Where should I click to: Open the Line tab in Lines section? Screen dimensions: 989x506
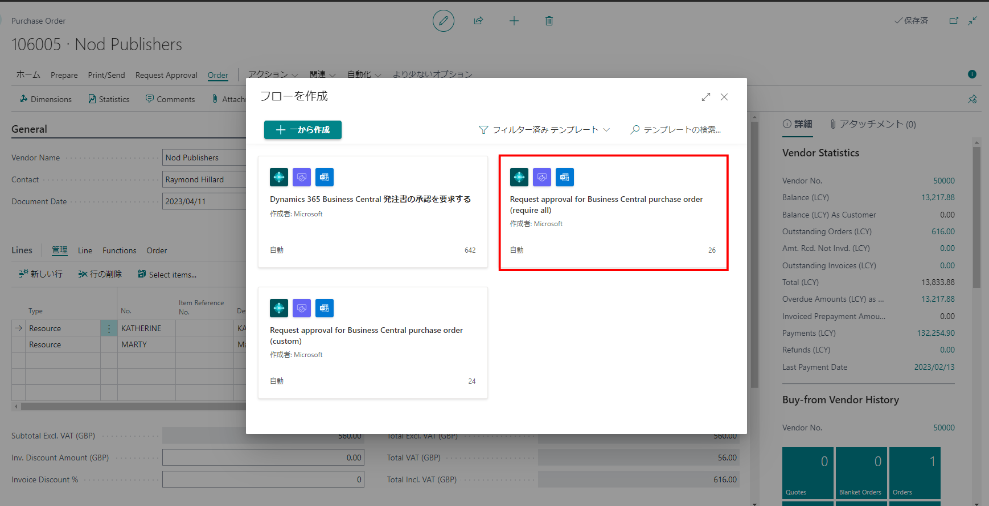pos(85,250)
